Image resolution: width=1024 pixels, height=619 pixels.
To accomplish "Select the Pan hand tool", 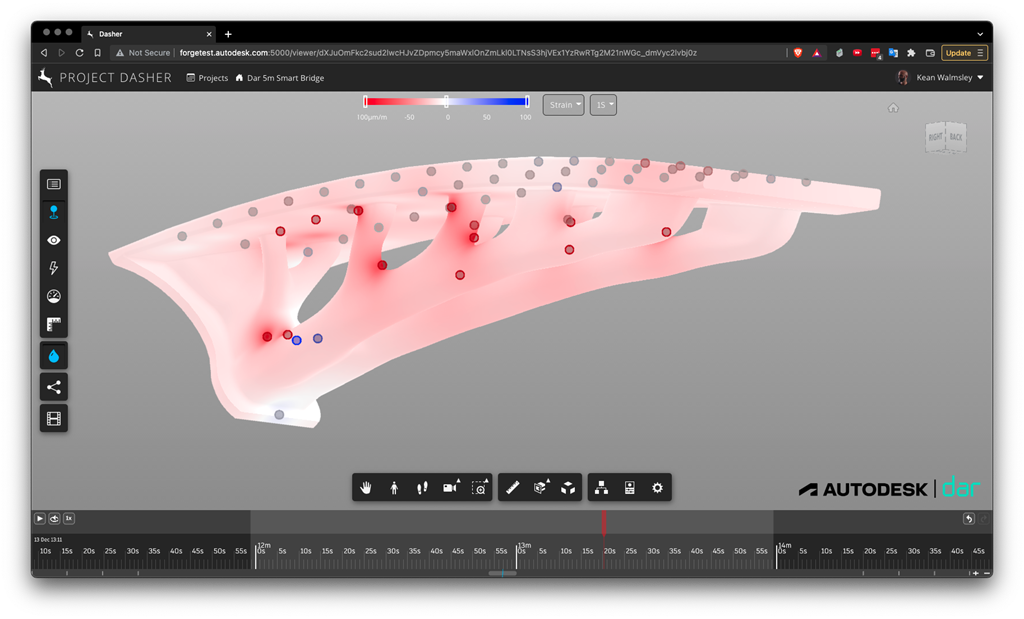I will coord(367,487).
